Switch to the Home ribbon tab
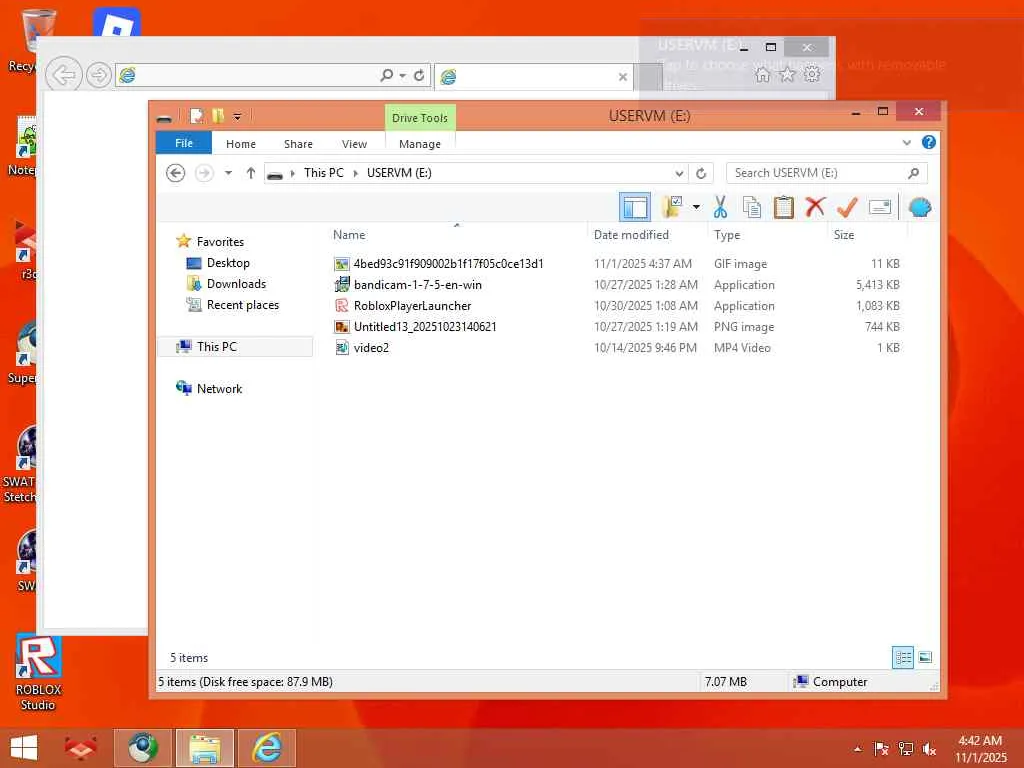The image size is (1024, 768). [x=240, y=144]
